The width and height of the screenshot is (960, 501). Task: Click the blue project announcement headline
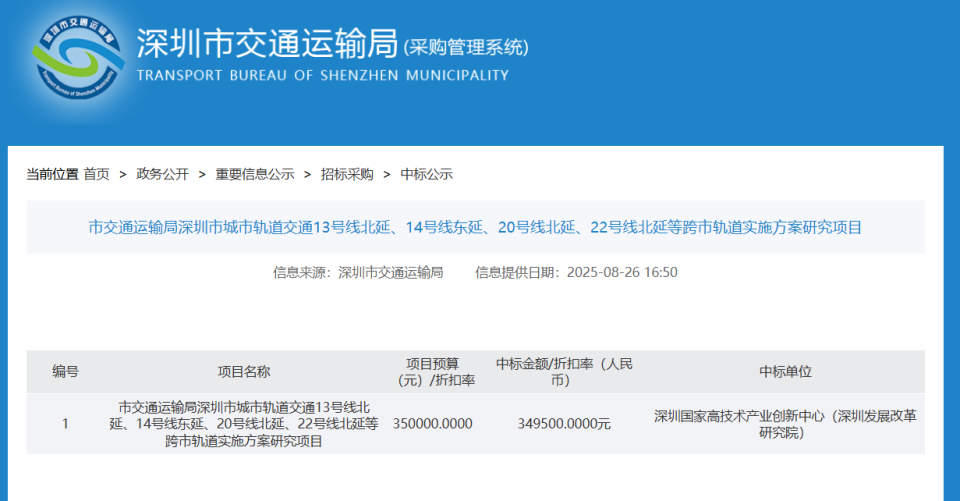click(475, 227)
